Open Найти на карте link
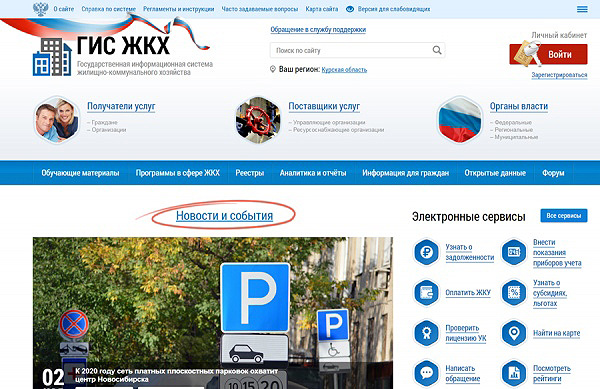 point(556,333)
